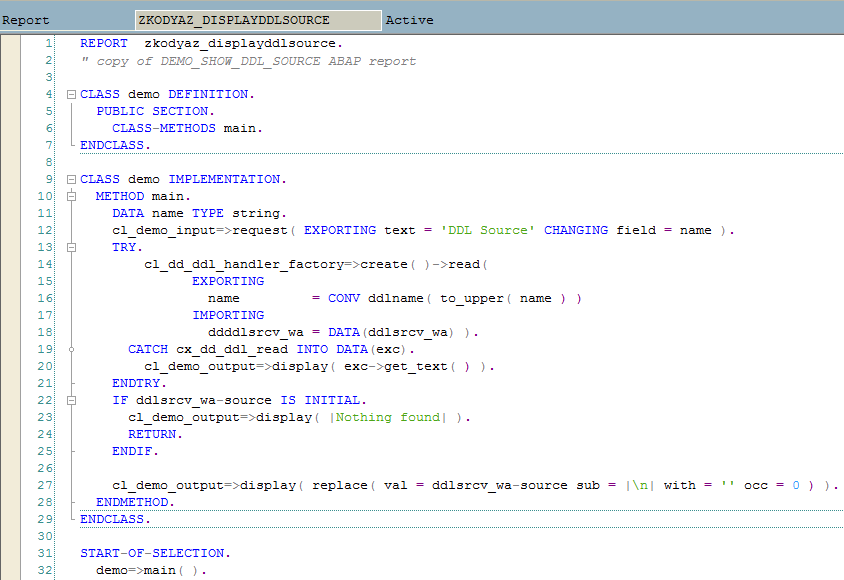Collapse the IF ddlsrcv_wa-source IS INITIAL block
This screenshot has height=580, width=844.
[x=69, y=400]
